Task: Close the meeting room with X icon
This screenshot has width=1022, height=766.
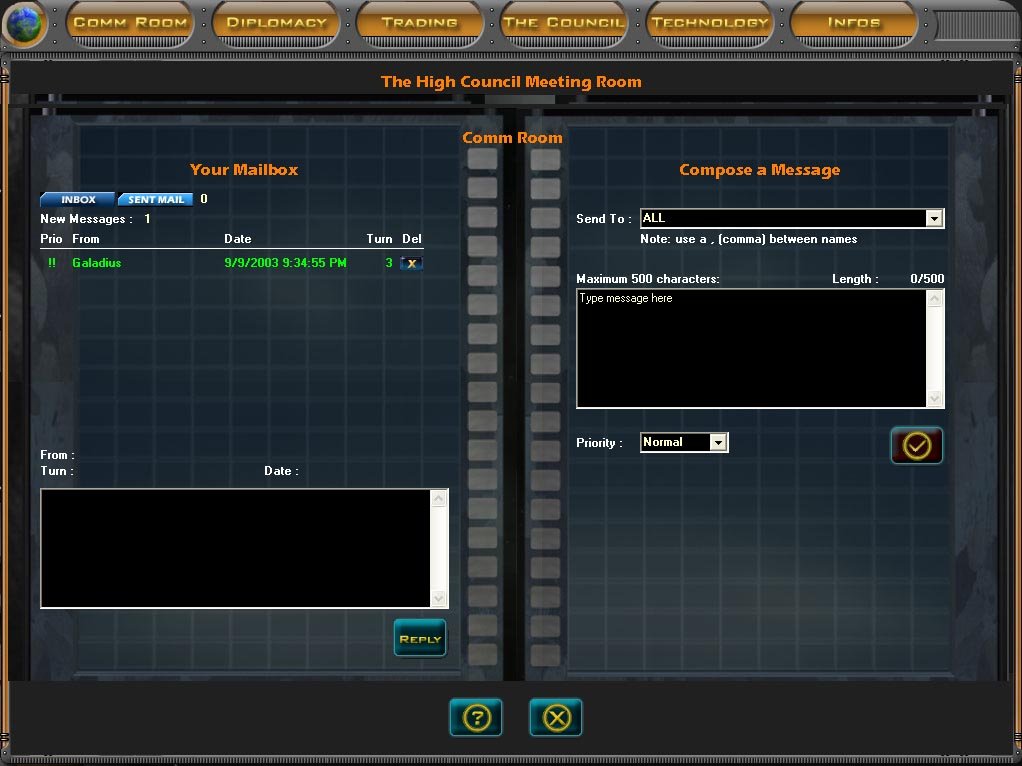Action: point(556,718)
